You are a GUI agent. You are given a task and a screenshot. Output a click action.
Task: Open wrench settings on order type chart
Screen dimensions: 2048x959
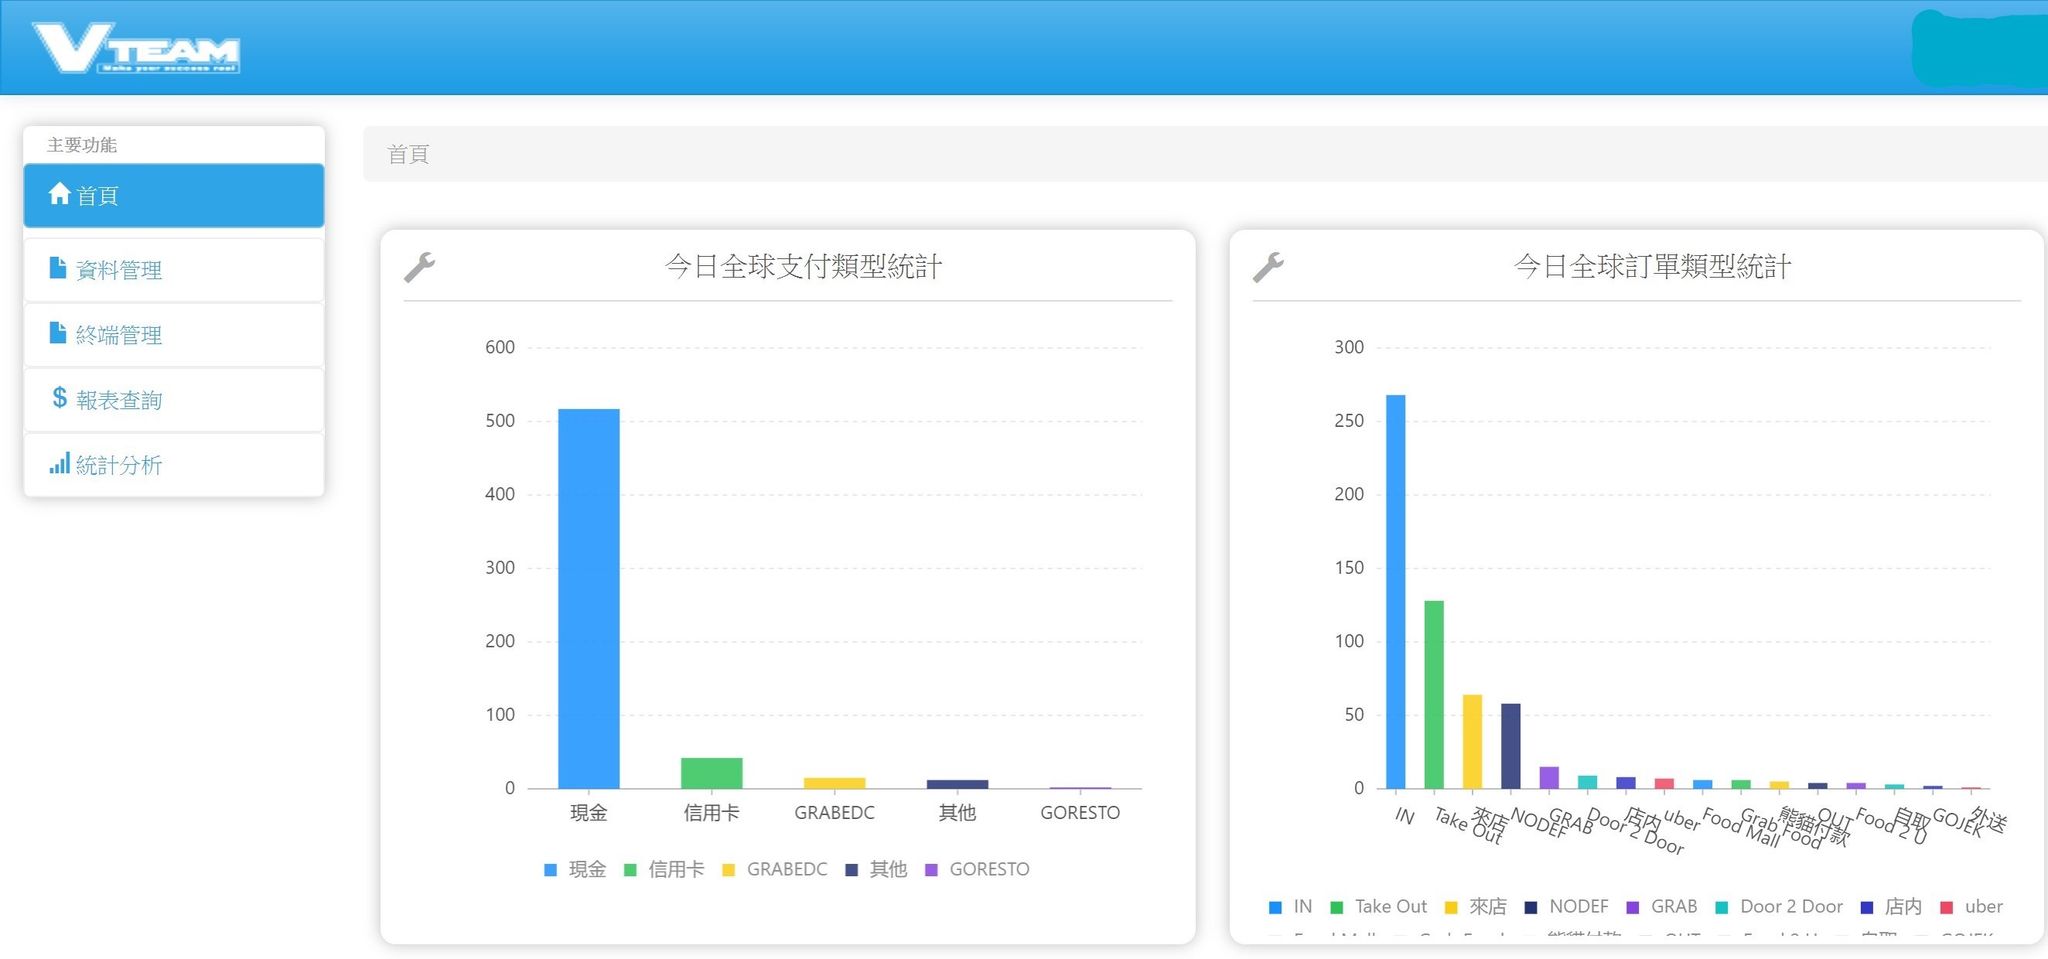pyautogui.click(x=1268, y=267)
